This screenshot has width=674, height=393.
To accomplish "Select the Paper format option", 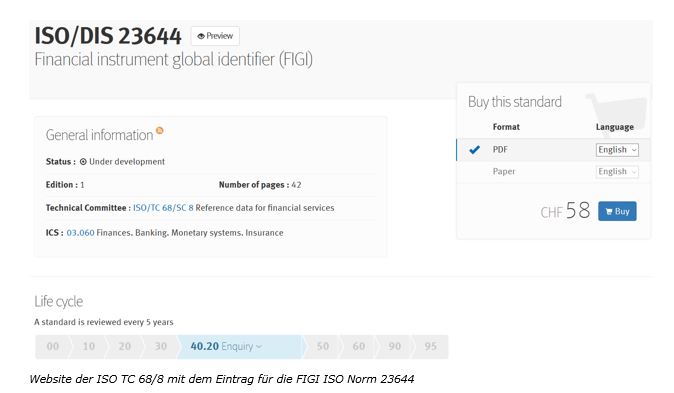I will [504, 171].
